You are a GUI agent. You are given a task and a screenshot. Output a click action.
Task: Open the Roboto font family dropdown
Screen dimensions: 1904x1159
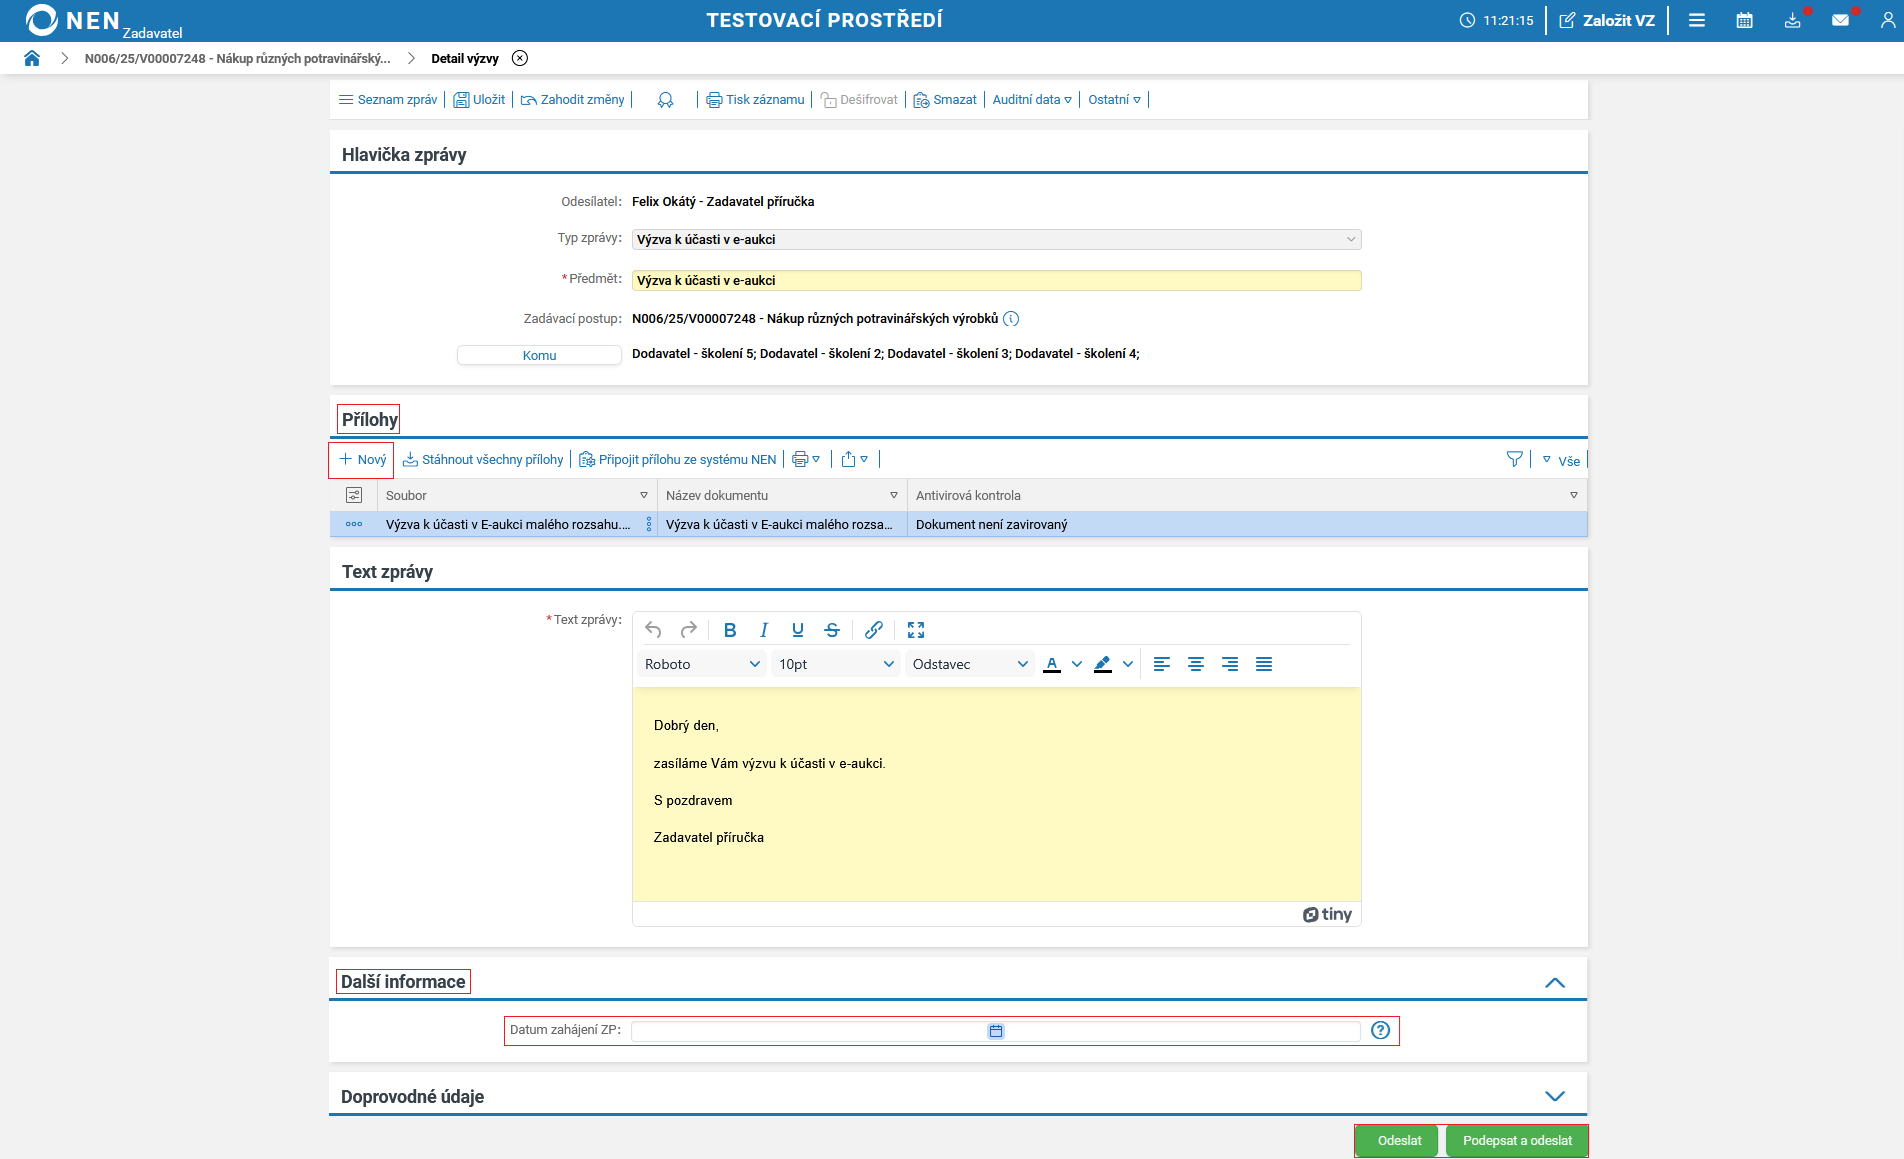pos(702,664)
